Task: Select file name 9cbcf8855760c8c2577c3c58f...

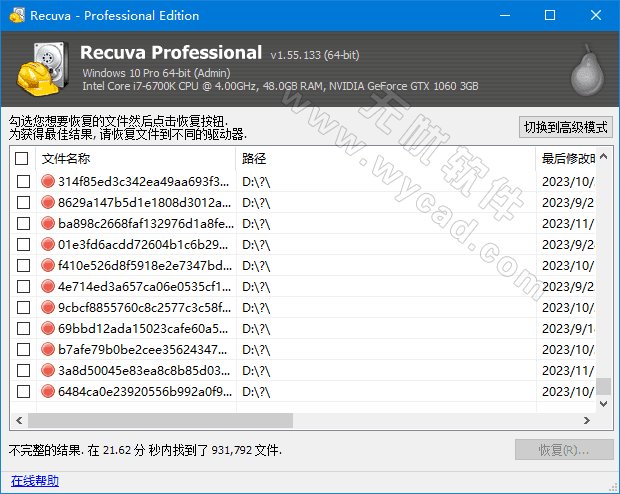Action: click(x=144, y=307)
